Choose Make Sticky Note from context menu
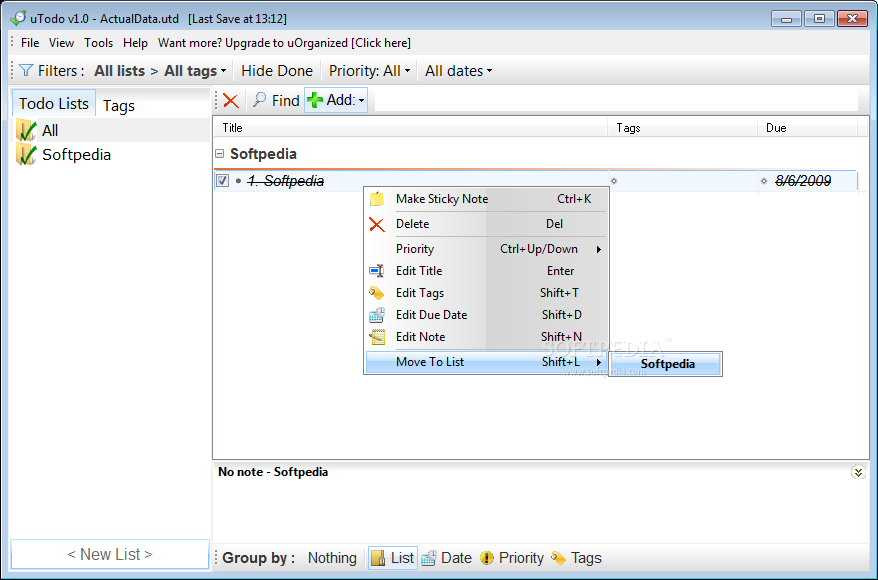The width and height of the screenshot is (878, 580). pyautogui.click(x=486, y=199)
